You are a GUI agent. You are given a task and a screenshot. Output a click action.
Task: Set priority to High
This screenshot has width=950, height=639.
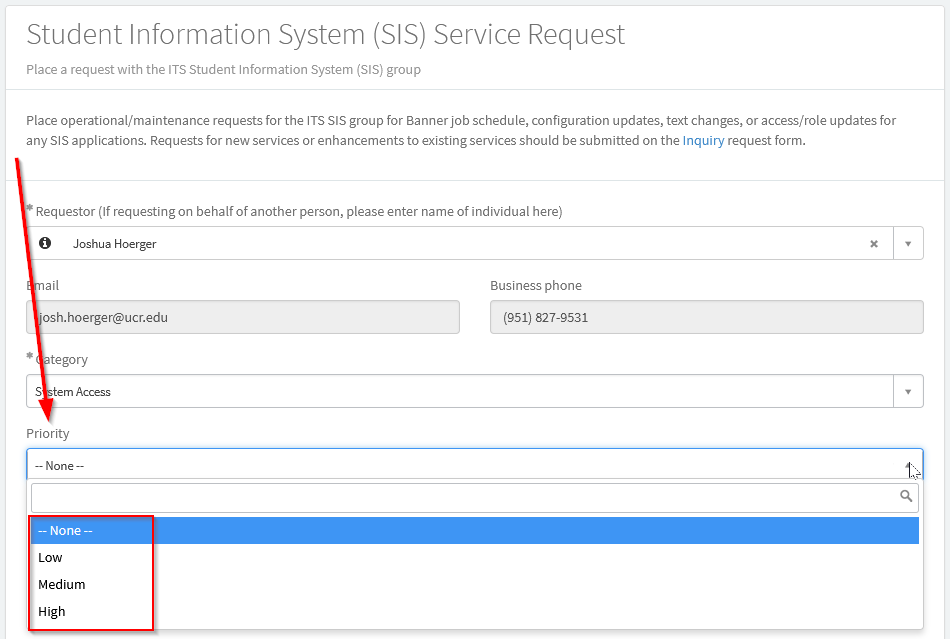tap(51, 612)
